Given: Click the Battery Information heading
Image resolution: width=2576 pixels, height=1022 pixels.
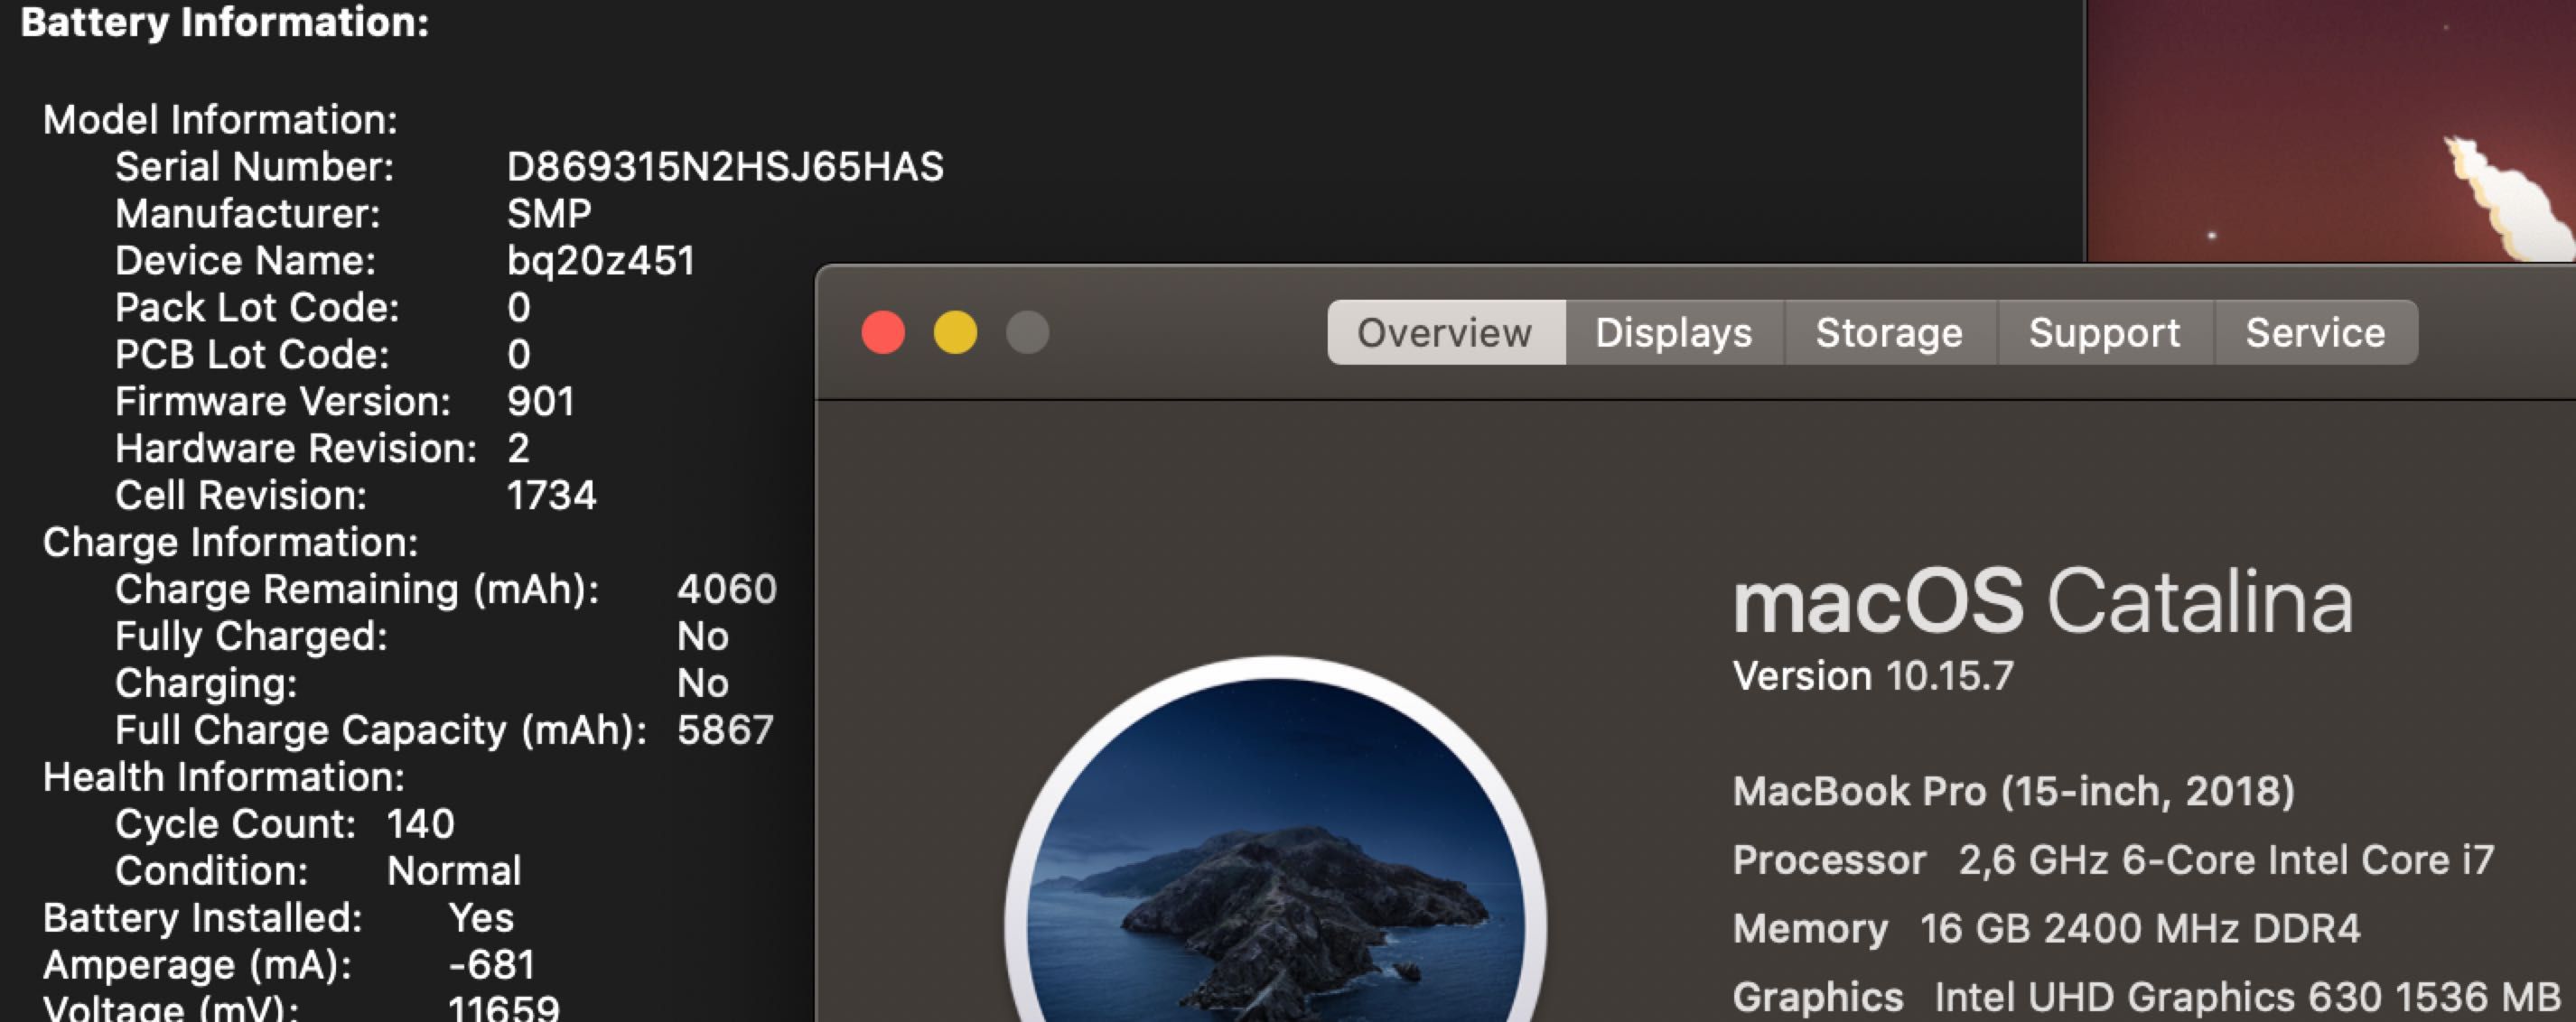Looking at the screenshot, I should pos(225,22).
